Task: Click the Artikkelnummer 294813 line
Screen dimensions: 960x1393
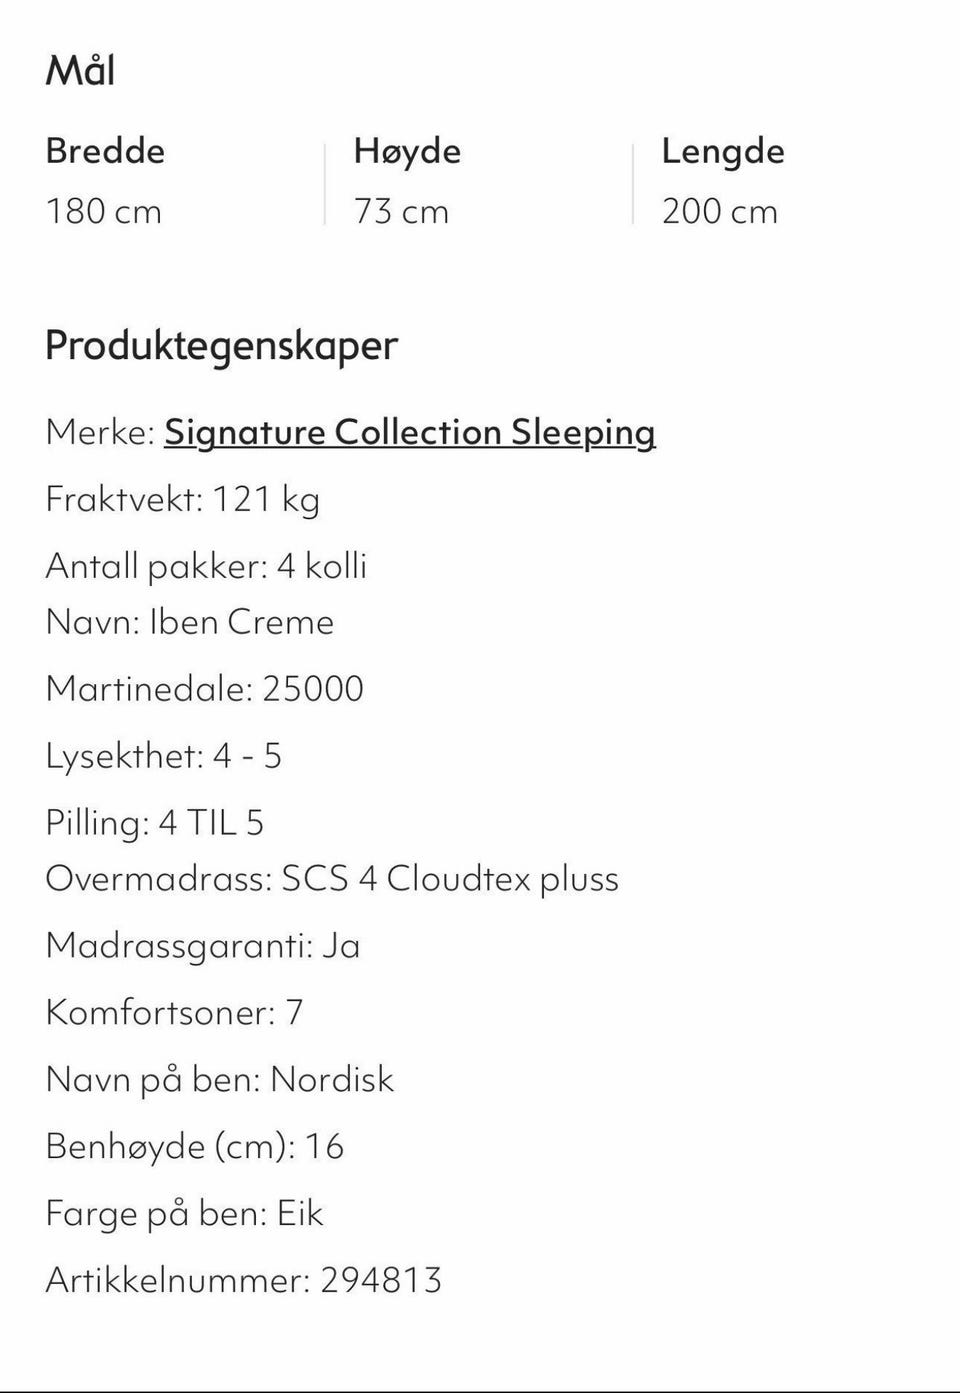Action: tap(243, 1281)
